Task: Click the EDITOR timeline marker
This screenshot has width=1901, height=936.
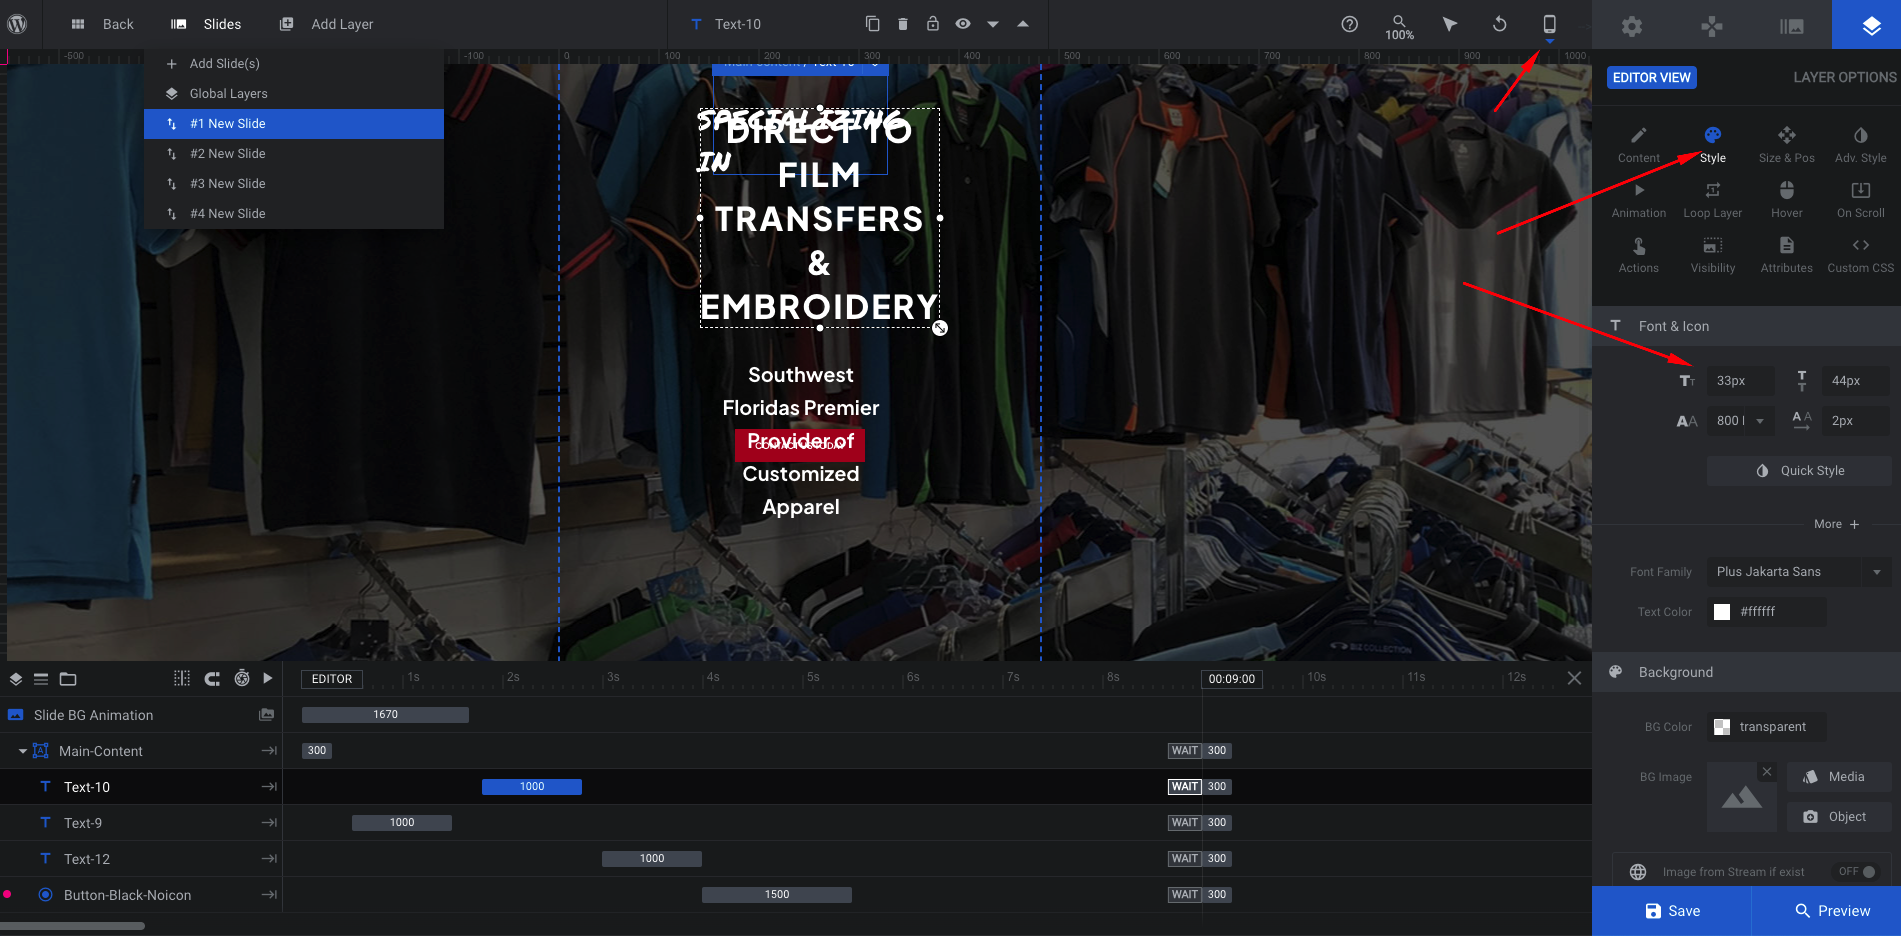Action: click(332, 679)
